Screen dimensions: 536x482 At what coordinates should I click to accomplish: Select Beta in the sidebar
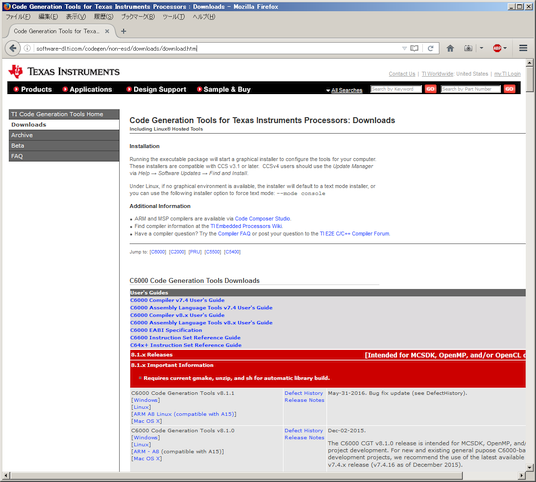click(64, 146)
